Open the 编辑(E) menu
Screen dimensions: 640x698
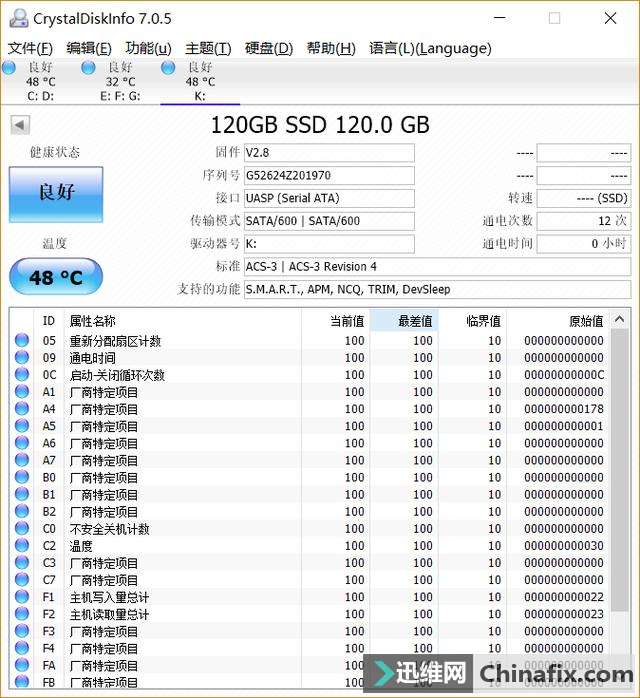click(89, 48)
